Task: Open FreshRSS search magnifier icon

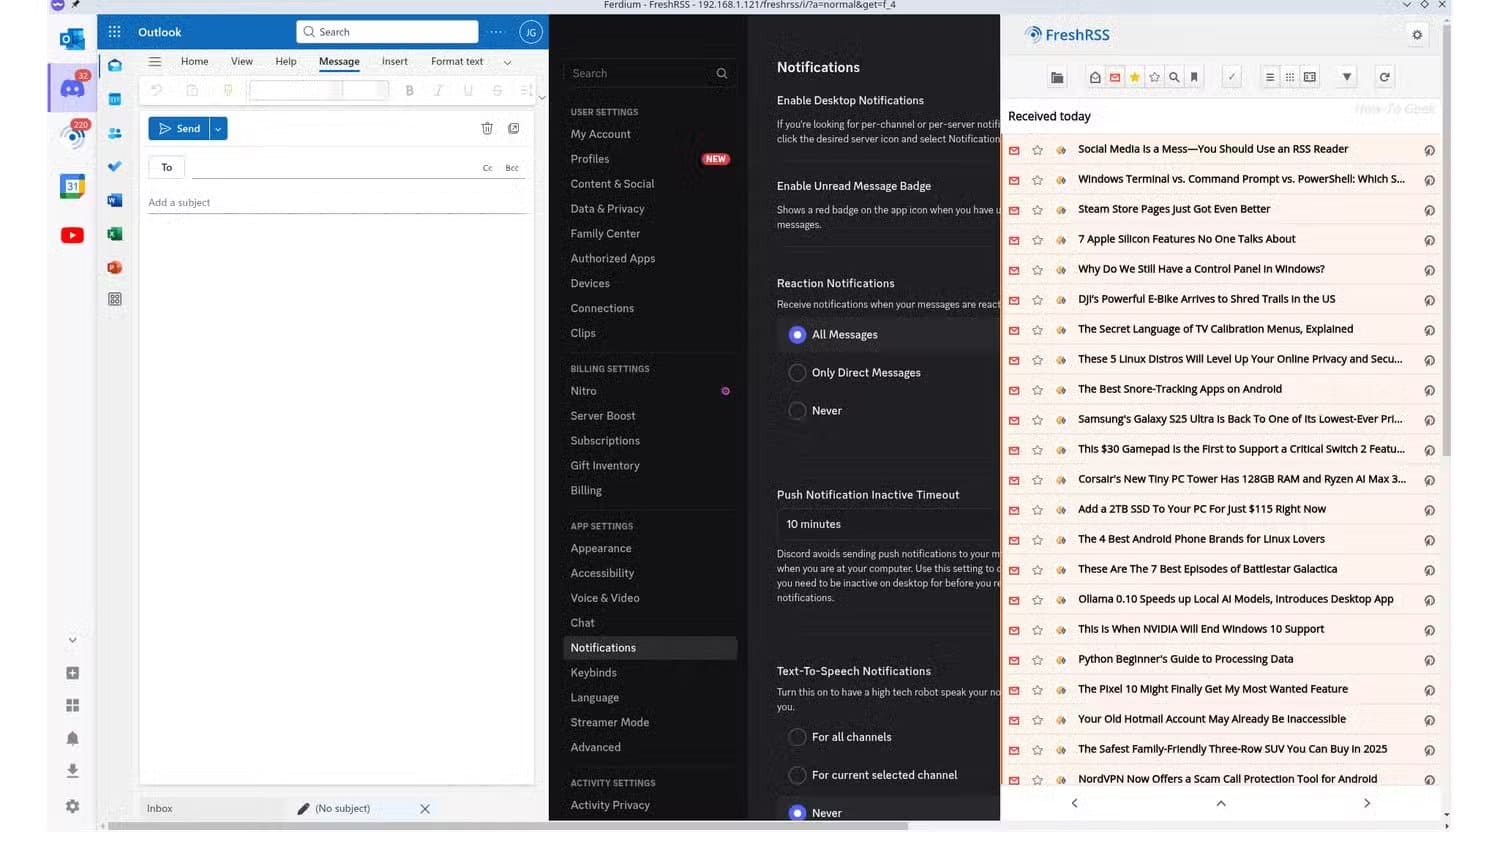Action: coord(1175,77)
